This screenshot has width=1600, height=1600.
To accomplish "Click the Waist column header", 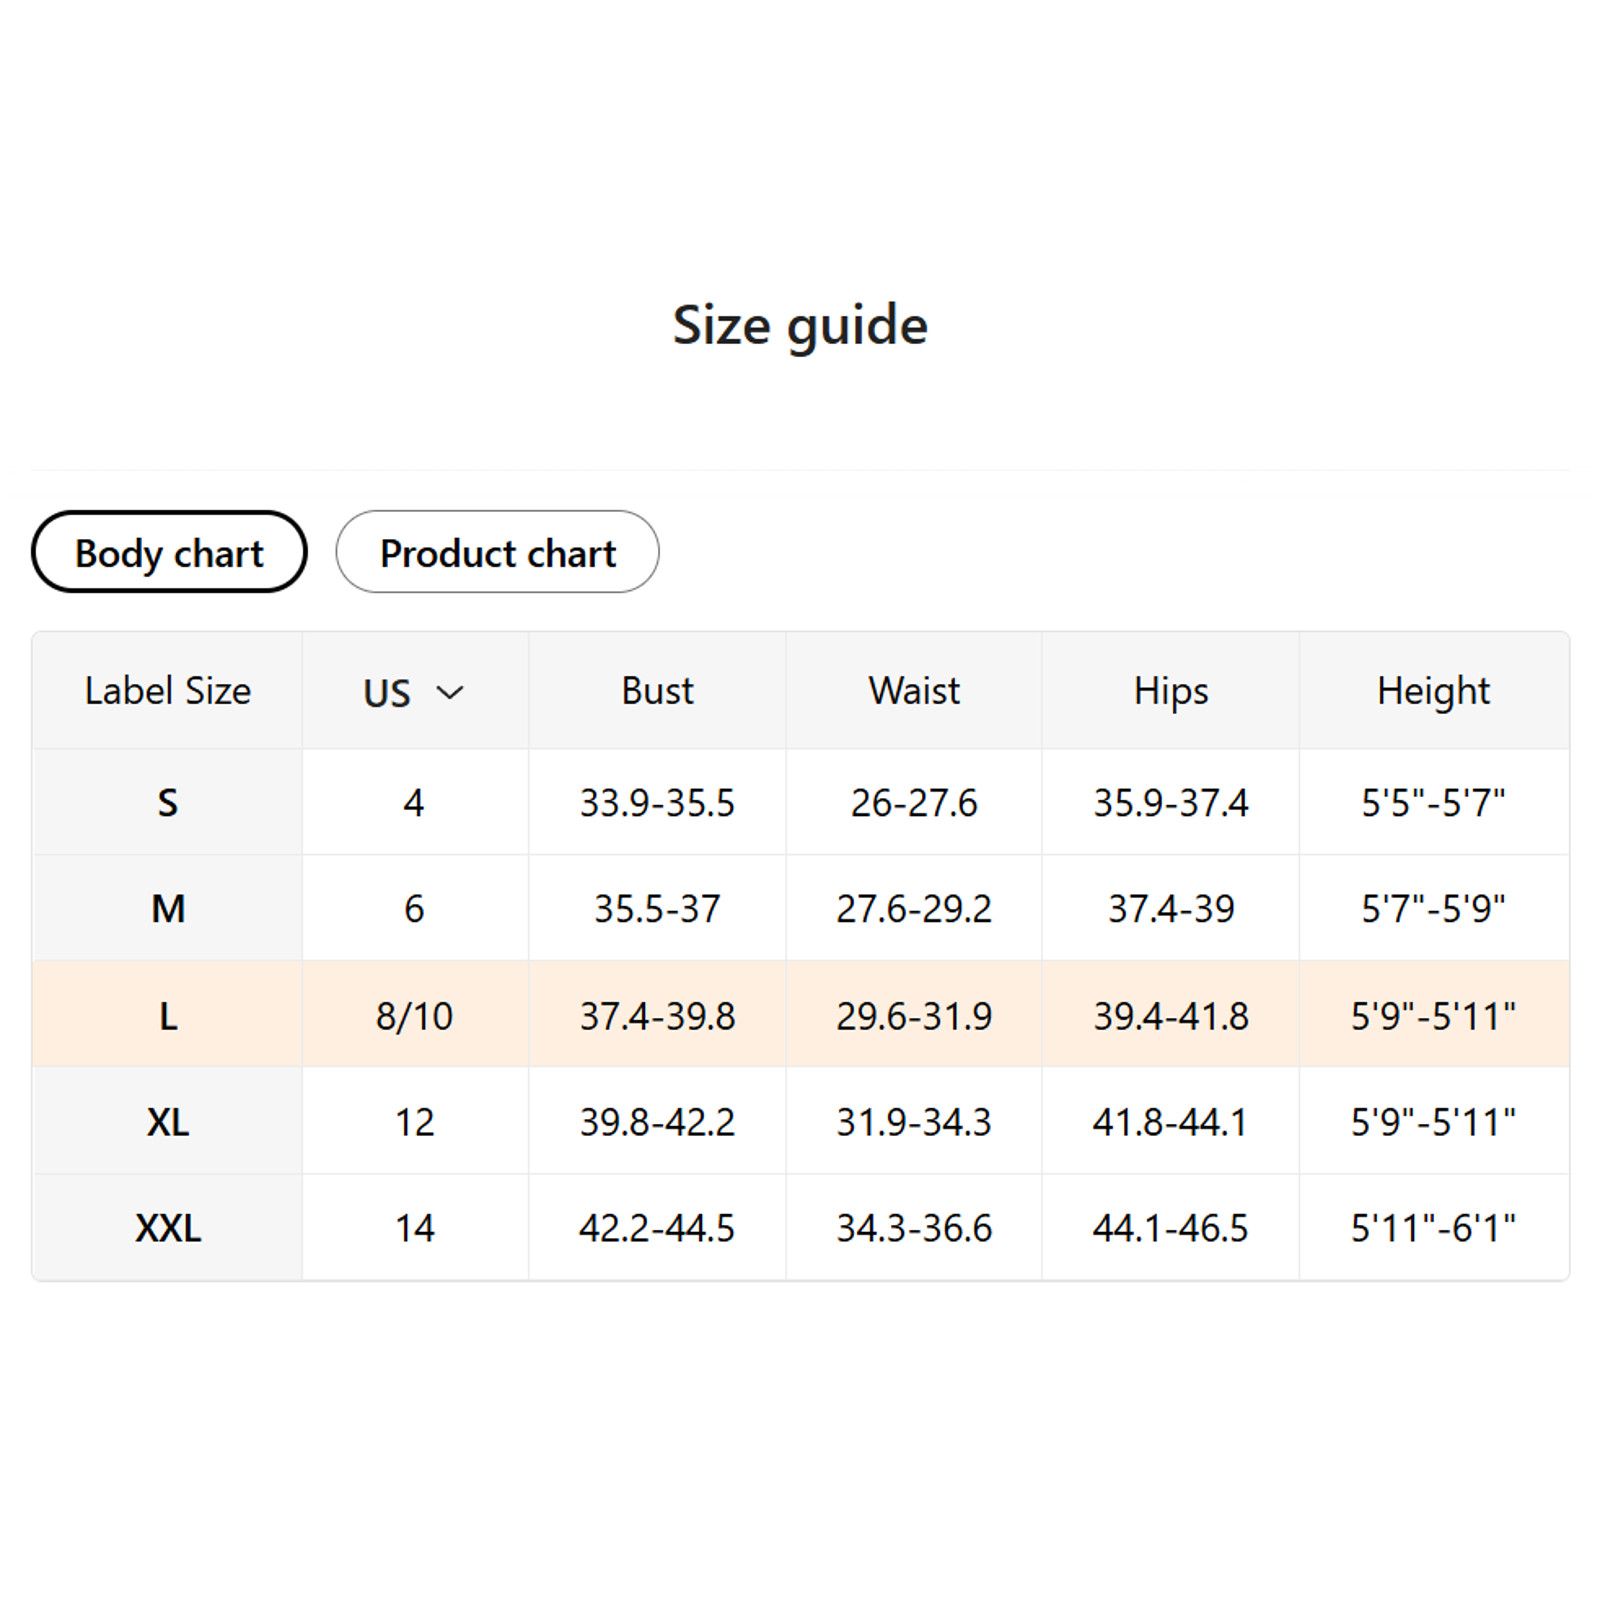I will 914,691.
